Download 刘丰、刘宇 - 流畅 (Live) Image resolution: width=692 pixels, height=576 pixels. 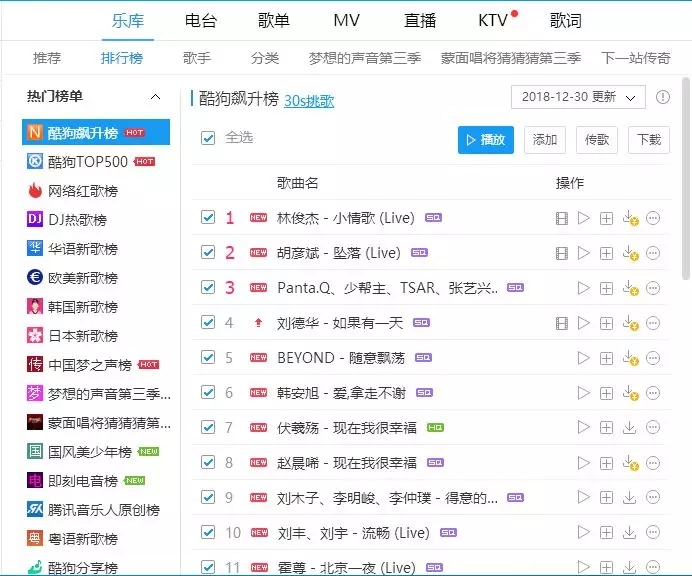[629, 533]
